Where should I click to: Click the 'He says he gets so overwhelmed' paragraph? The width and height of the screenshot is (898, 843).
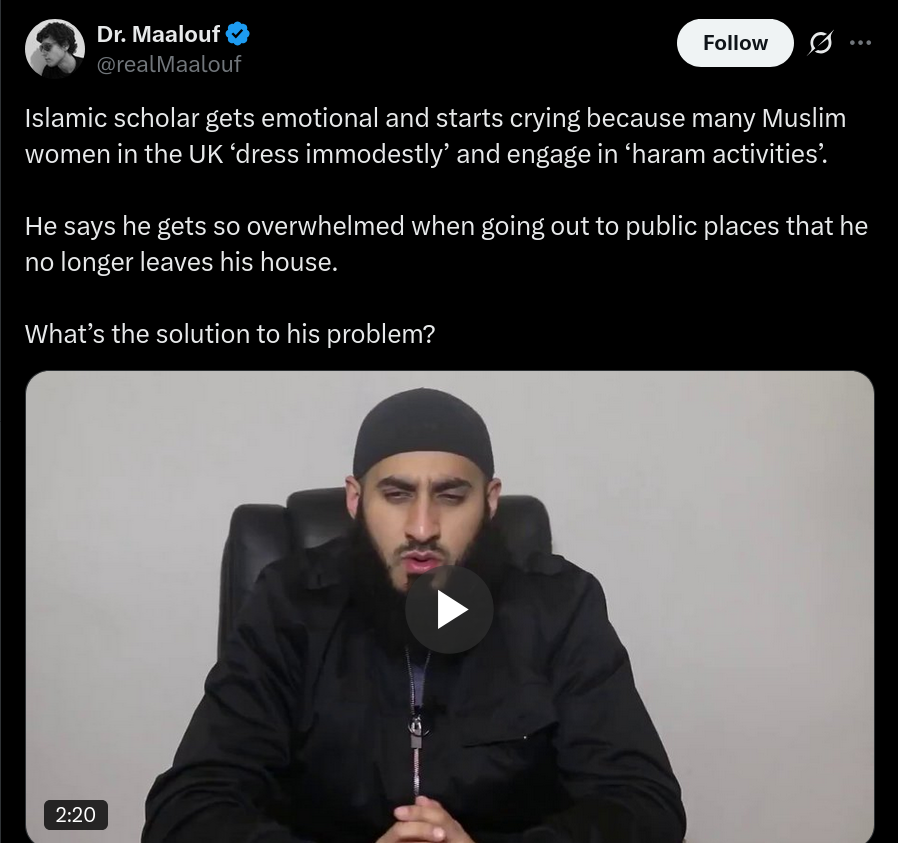click(446, 244)
